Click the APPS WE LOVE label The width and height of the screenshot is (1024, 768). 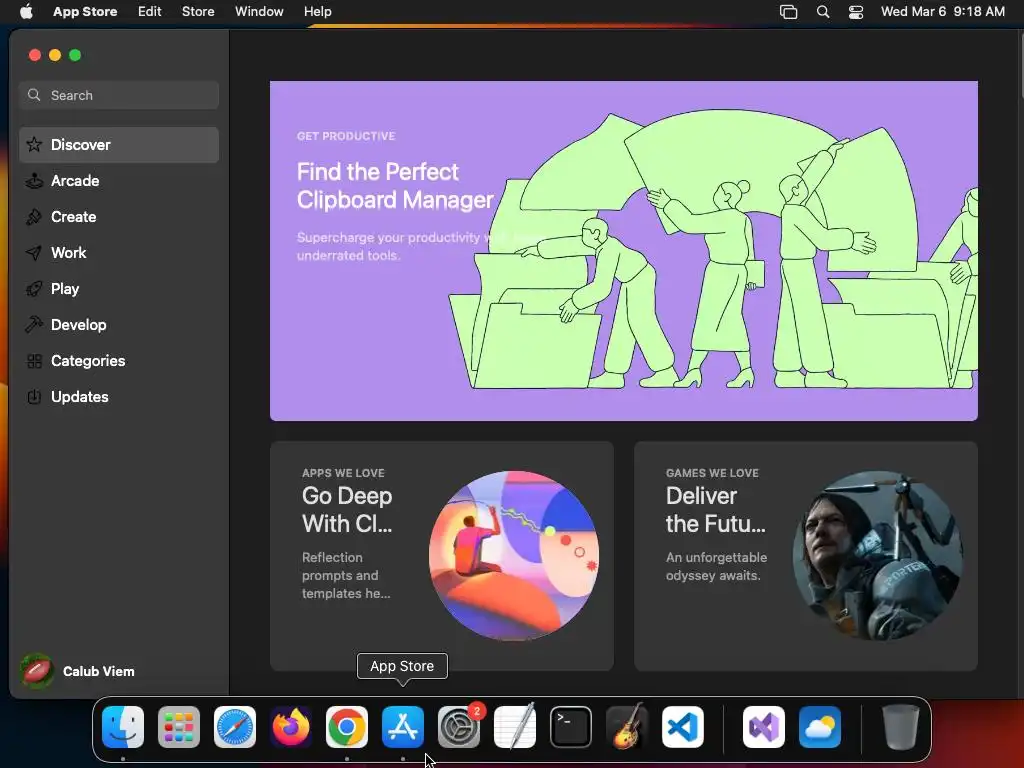[x=343, y=473]
